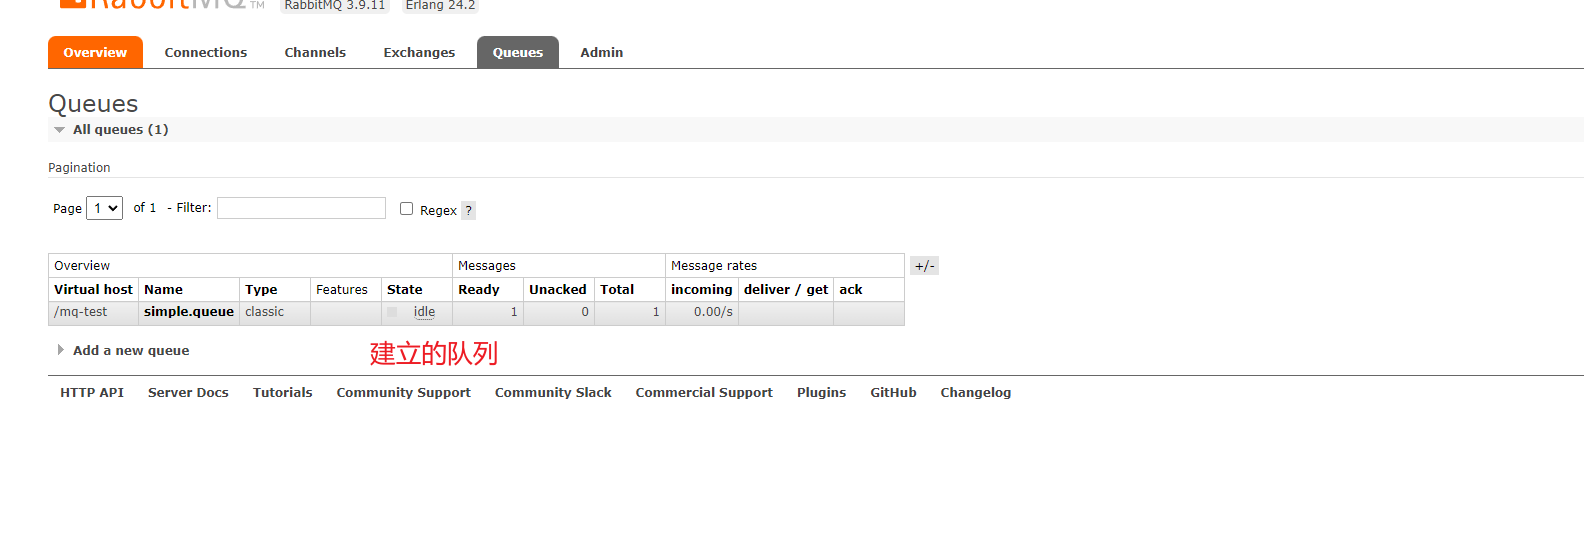
Task: Open Server Docs link
Action: (x=188, y=393)
